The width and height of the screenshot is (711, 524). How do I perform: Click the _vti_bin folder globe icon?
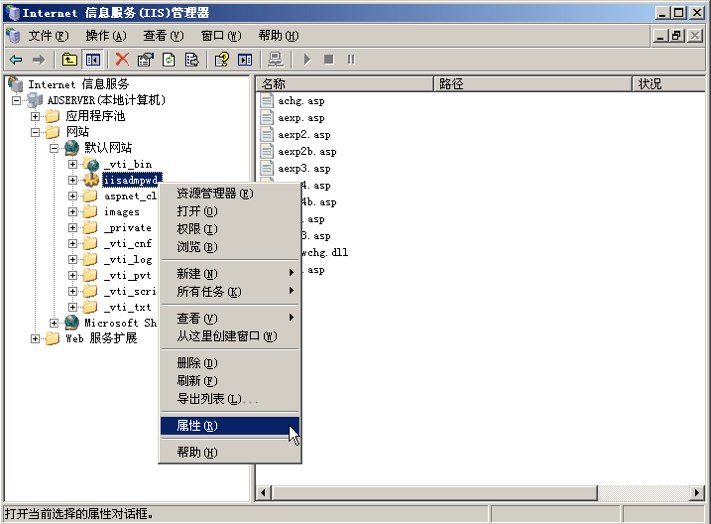[x=91, y=164]
